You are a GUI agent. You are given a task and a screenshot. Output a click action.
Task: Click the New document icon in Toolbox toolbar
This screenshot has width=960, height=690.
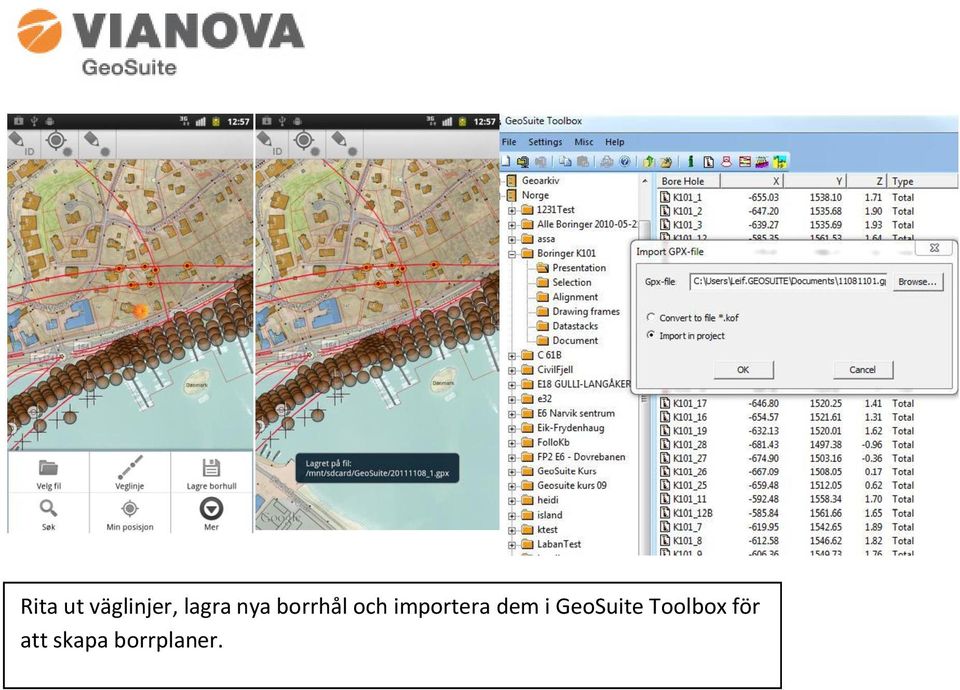[506, 161]
